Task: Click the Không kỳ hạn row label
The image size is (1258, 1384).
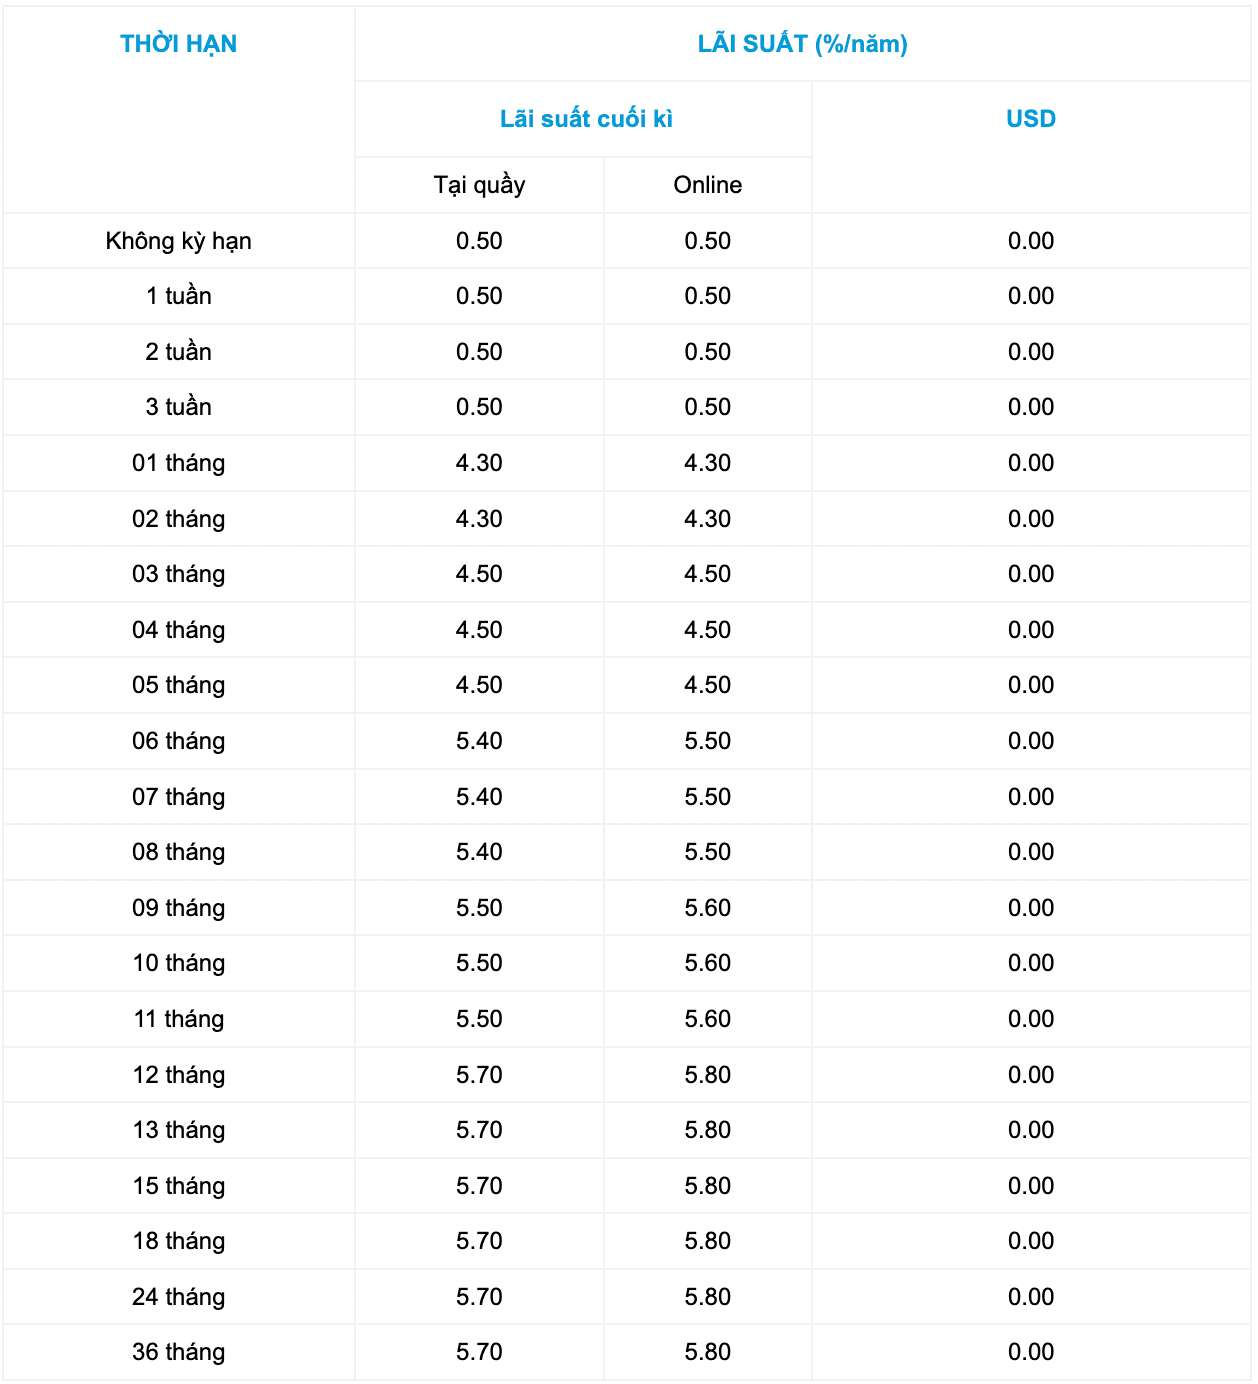Action: point(178,241)
